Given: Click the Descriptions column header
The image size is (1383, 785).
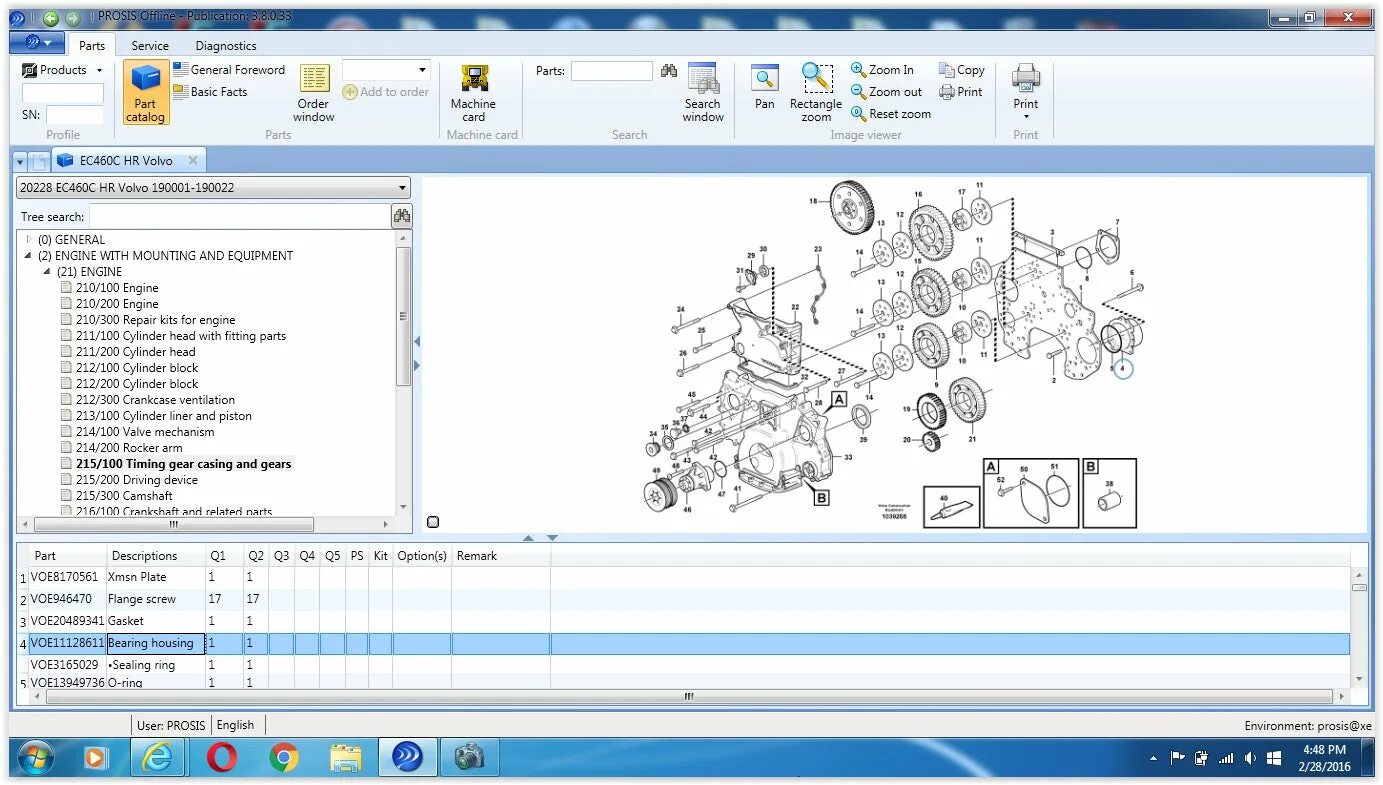Looking at the screenshot, I should tap(154, 556).
